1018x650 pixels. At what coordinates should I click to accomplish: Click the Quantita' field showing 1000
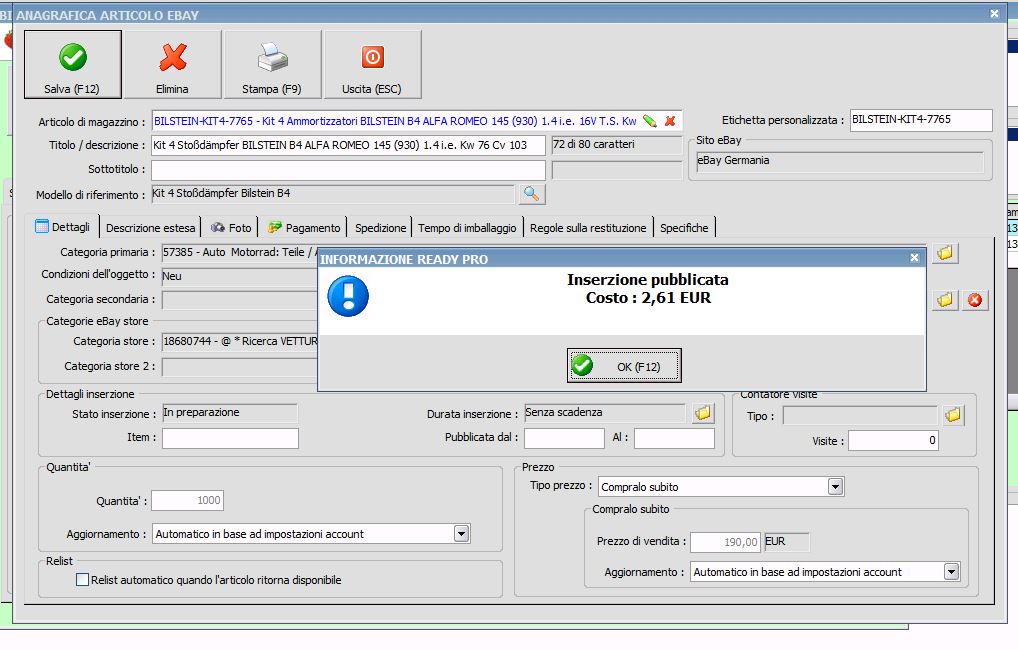tap(188, 500)
